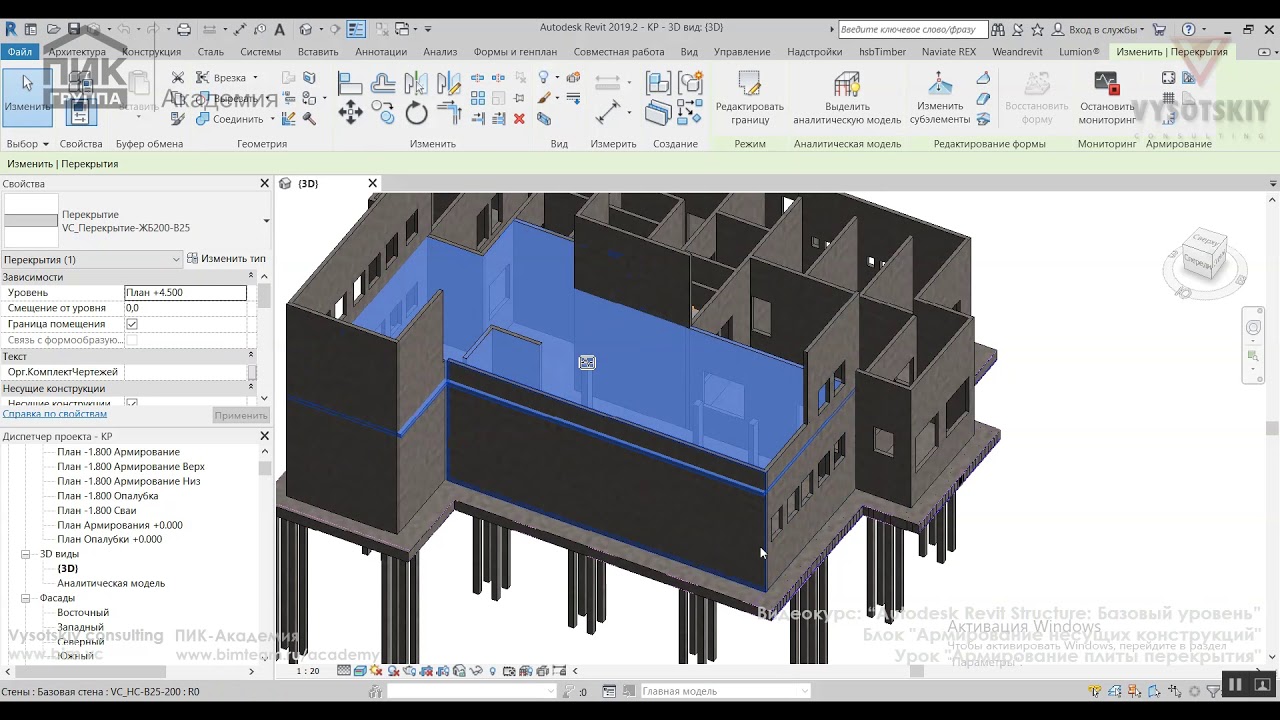This screenshot has height=720, width=1280.
Task: Collapse the Фасады tree node
Action: pyautogui.click(x=26, y=598)
